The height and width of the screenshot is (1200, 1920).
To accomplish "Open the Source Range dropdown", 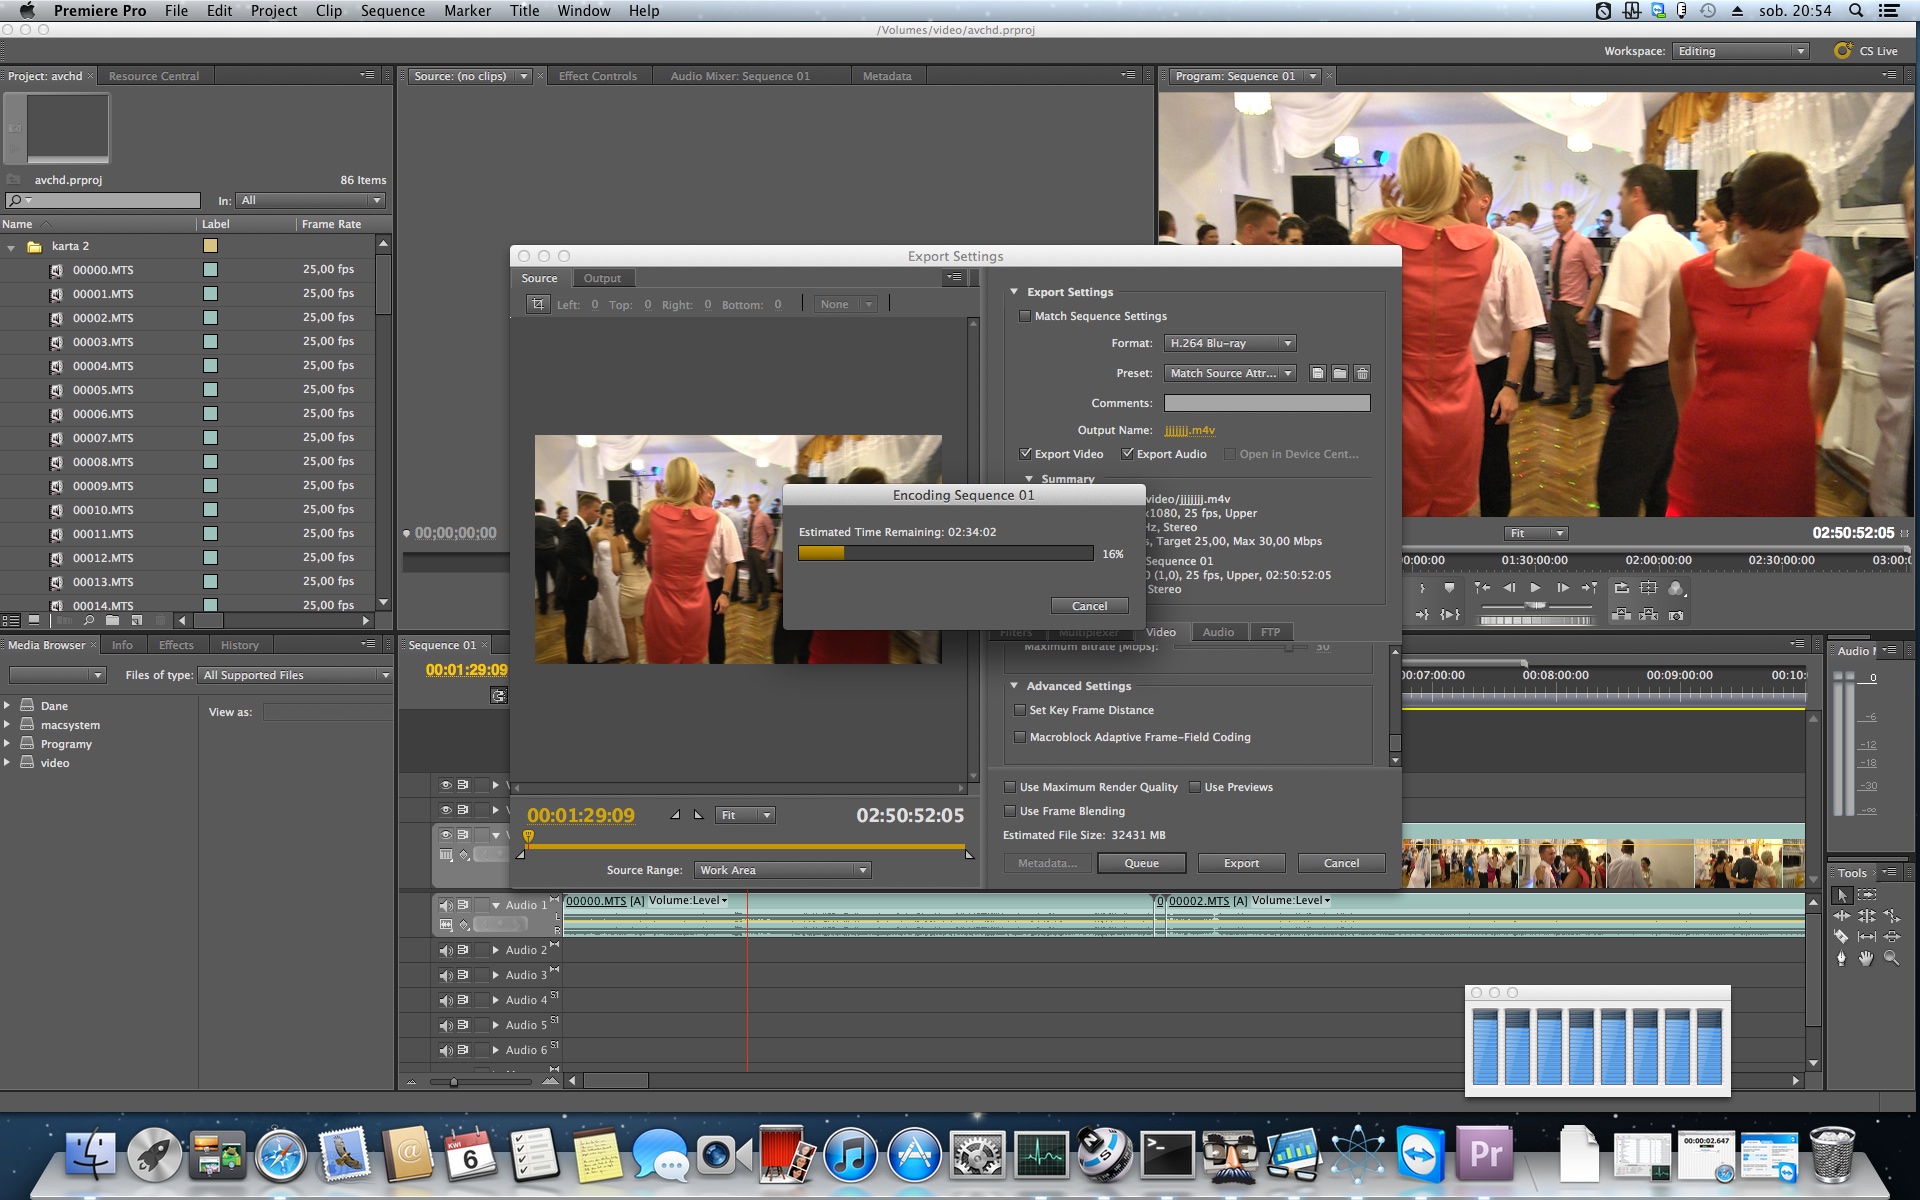I will click(782, 870).
